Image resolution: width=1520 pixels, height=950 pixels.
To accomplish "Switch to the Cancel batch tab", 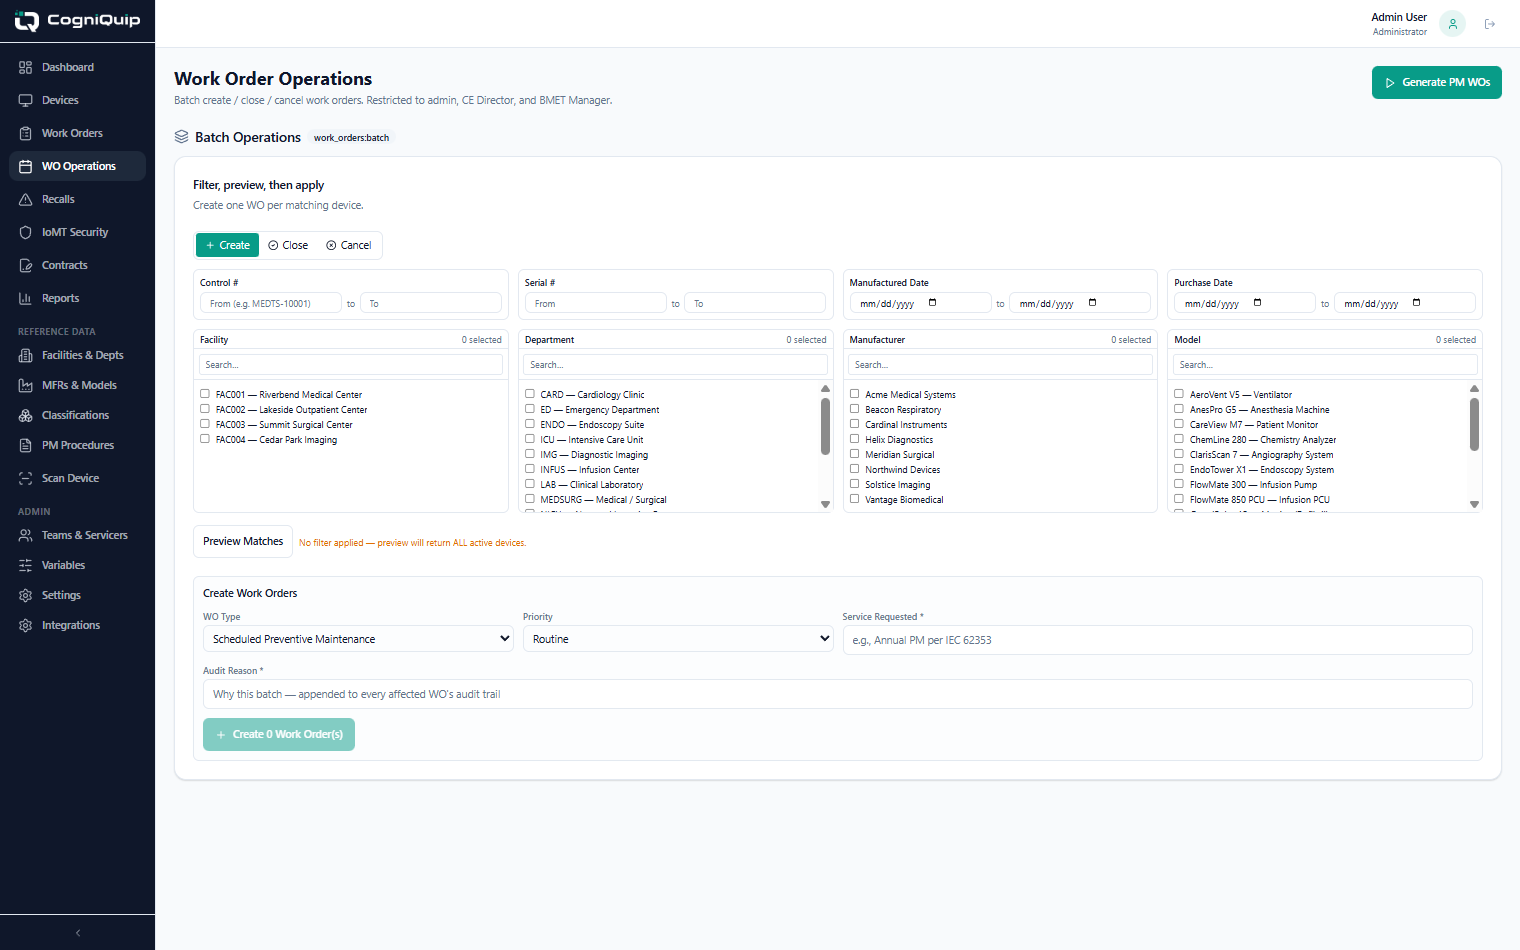I will (349, 245).
